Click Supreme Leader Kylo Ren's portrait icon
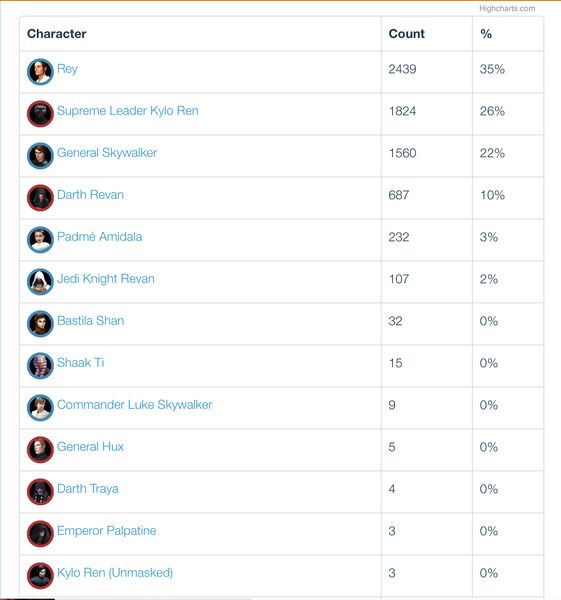 pyautogui.click(x=40, y=114)
